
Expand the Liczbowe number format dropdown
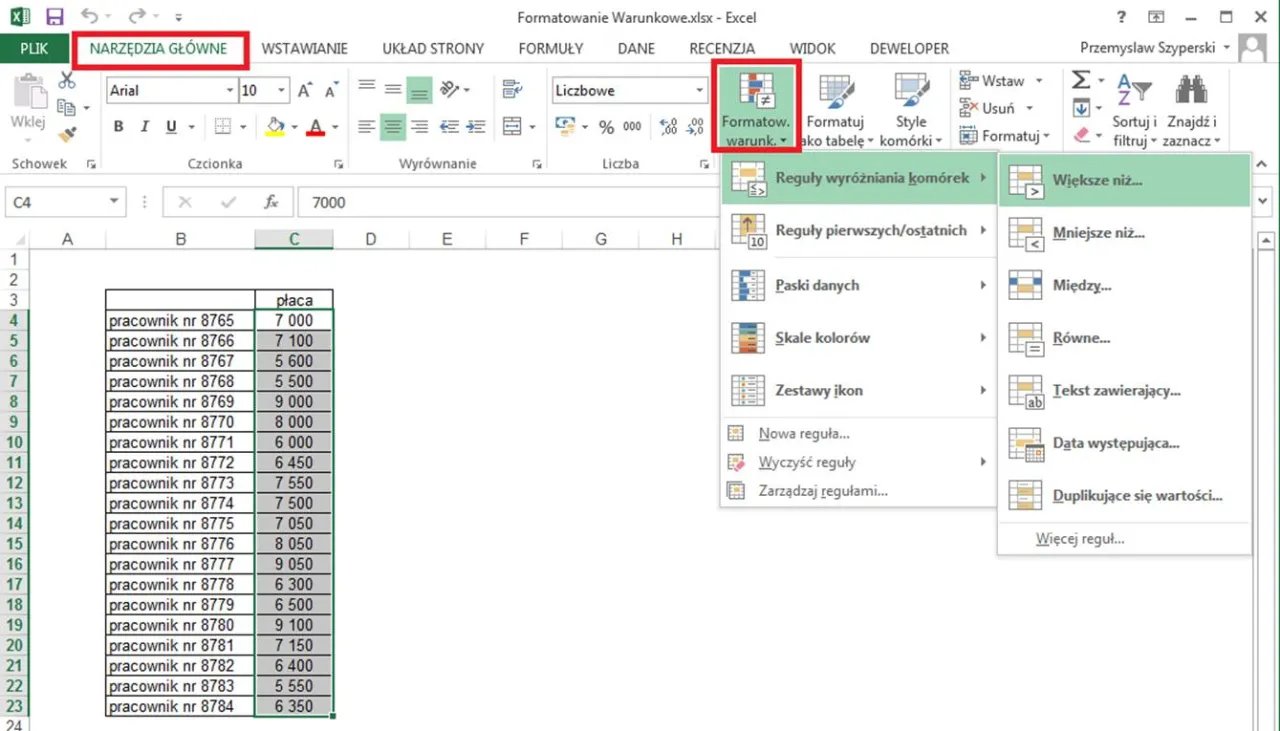coord(700,91)
